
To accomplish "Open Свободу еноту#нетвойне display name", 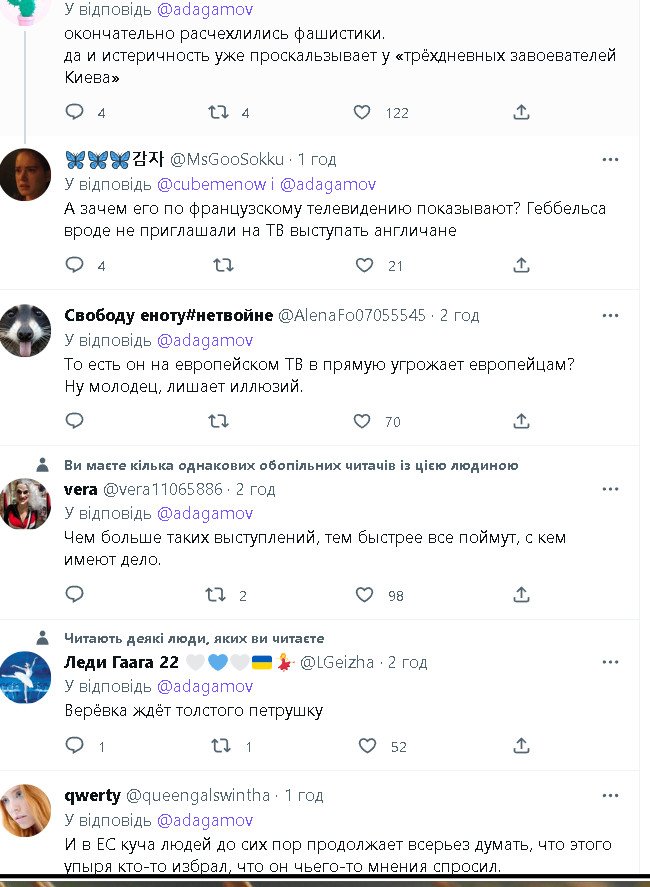I will pyautogui.click(x=168, y=315).
